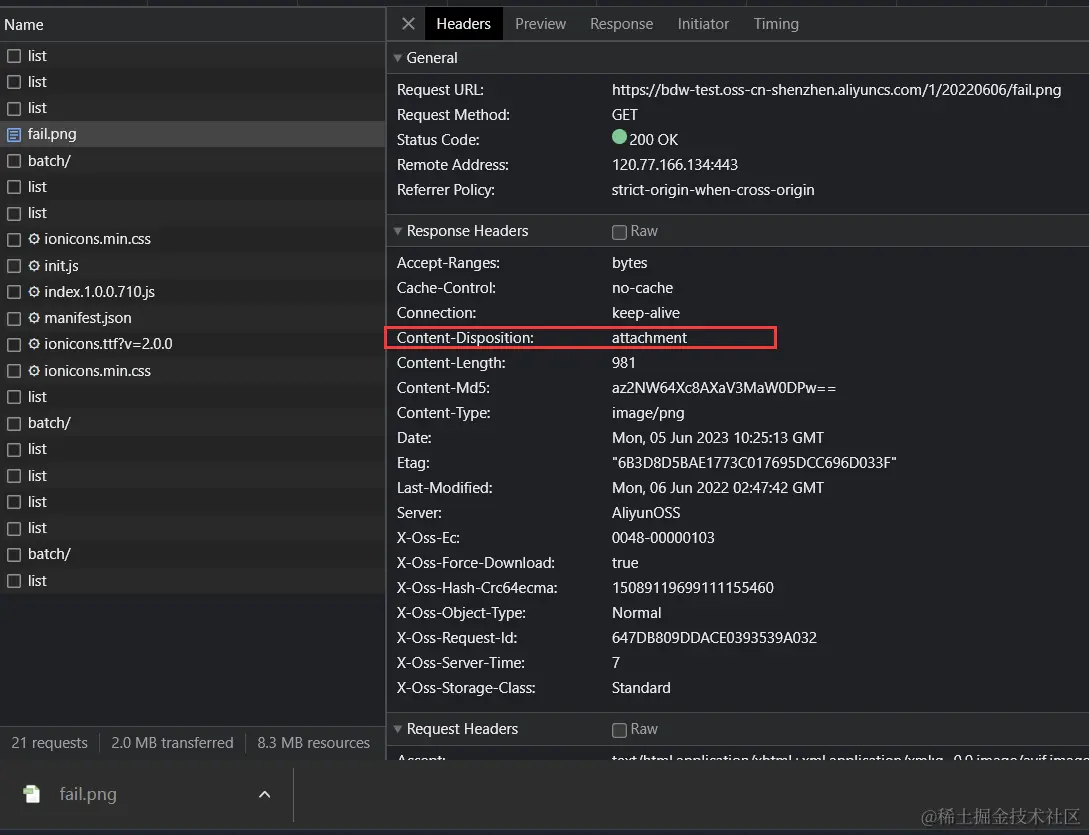Select the ionicons.ttf?v=2.0.0 request
The width and height of the screenshot is (1089, 835).
coord(192,344)
